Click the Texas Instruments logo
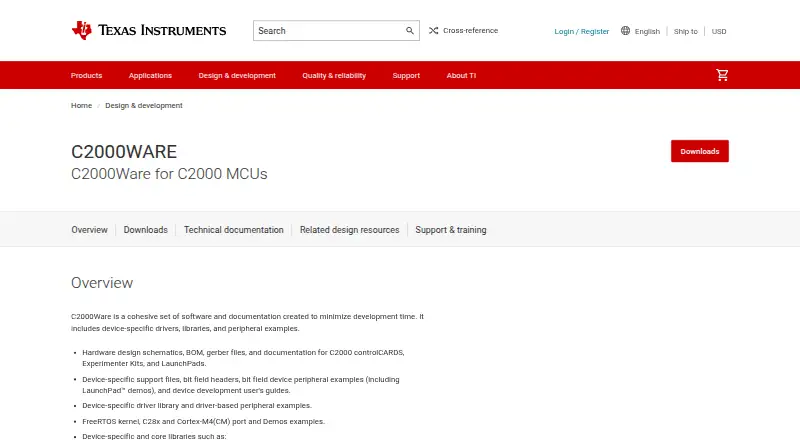The image size is (800, 440). coord(148,31)
